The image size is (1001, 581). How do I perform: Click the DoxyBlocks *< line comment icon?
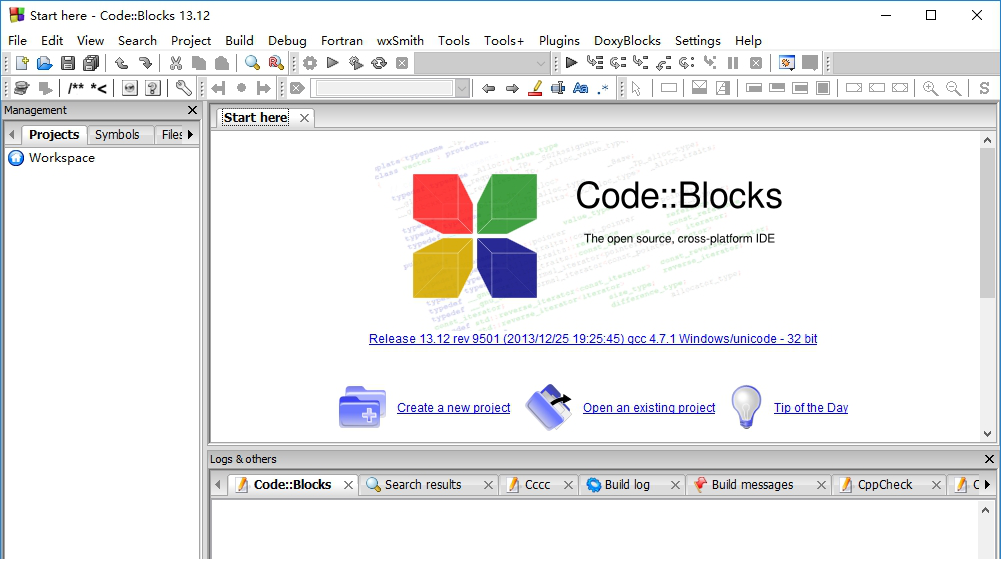point(98,88)
